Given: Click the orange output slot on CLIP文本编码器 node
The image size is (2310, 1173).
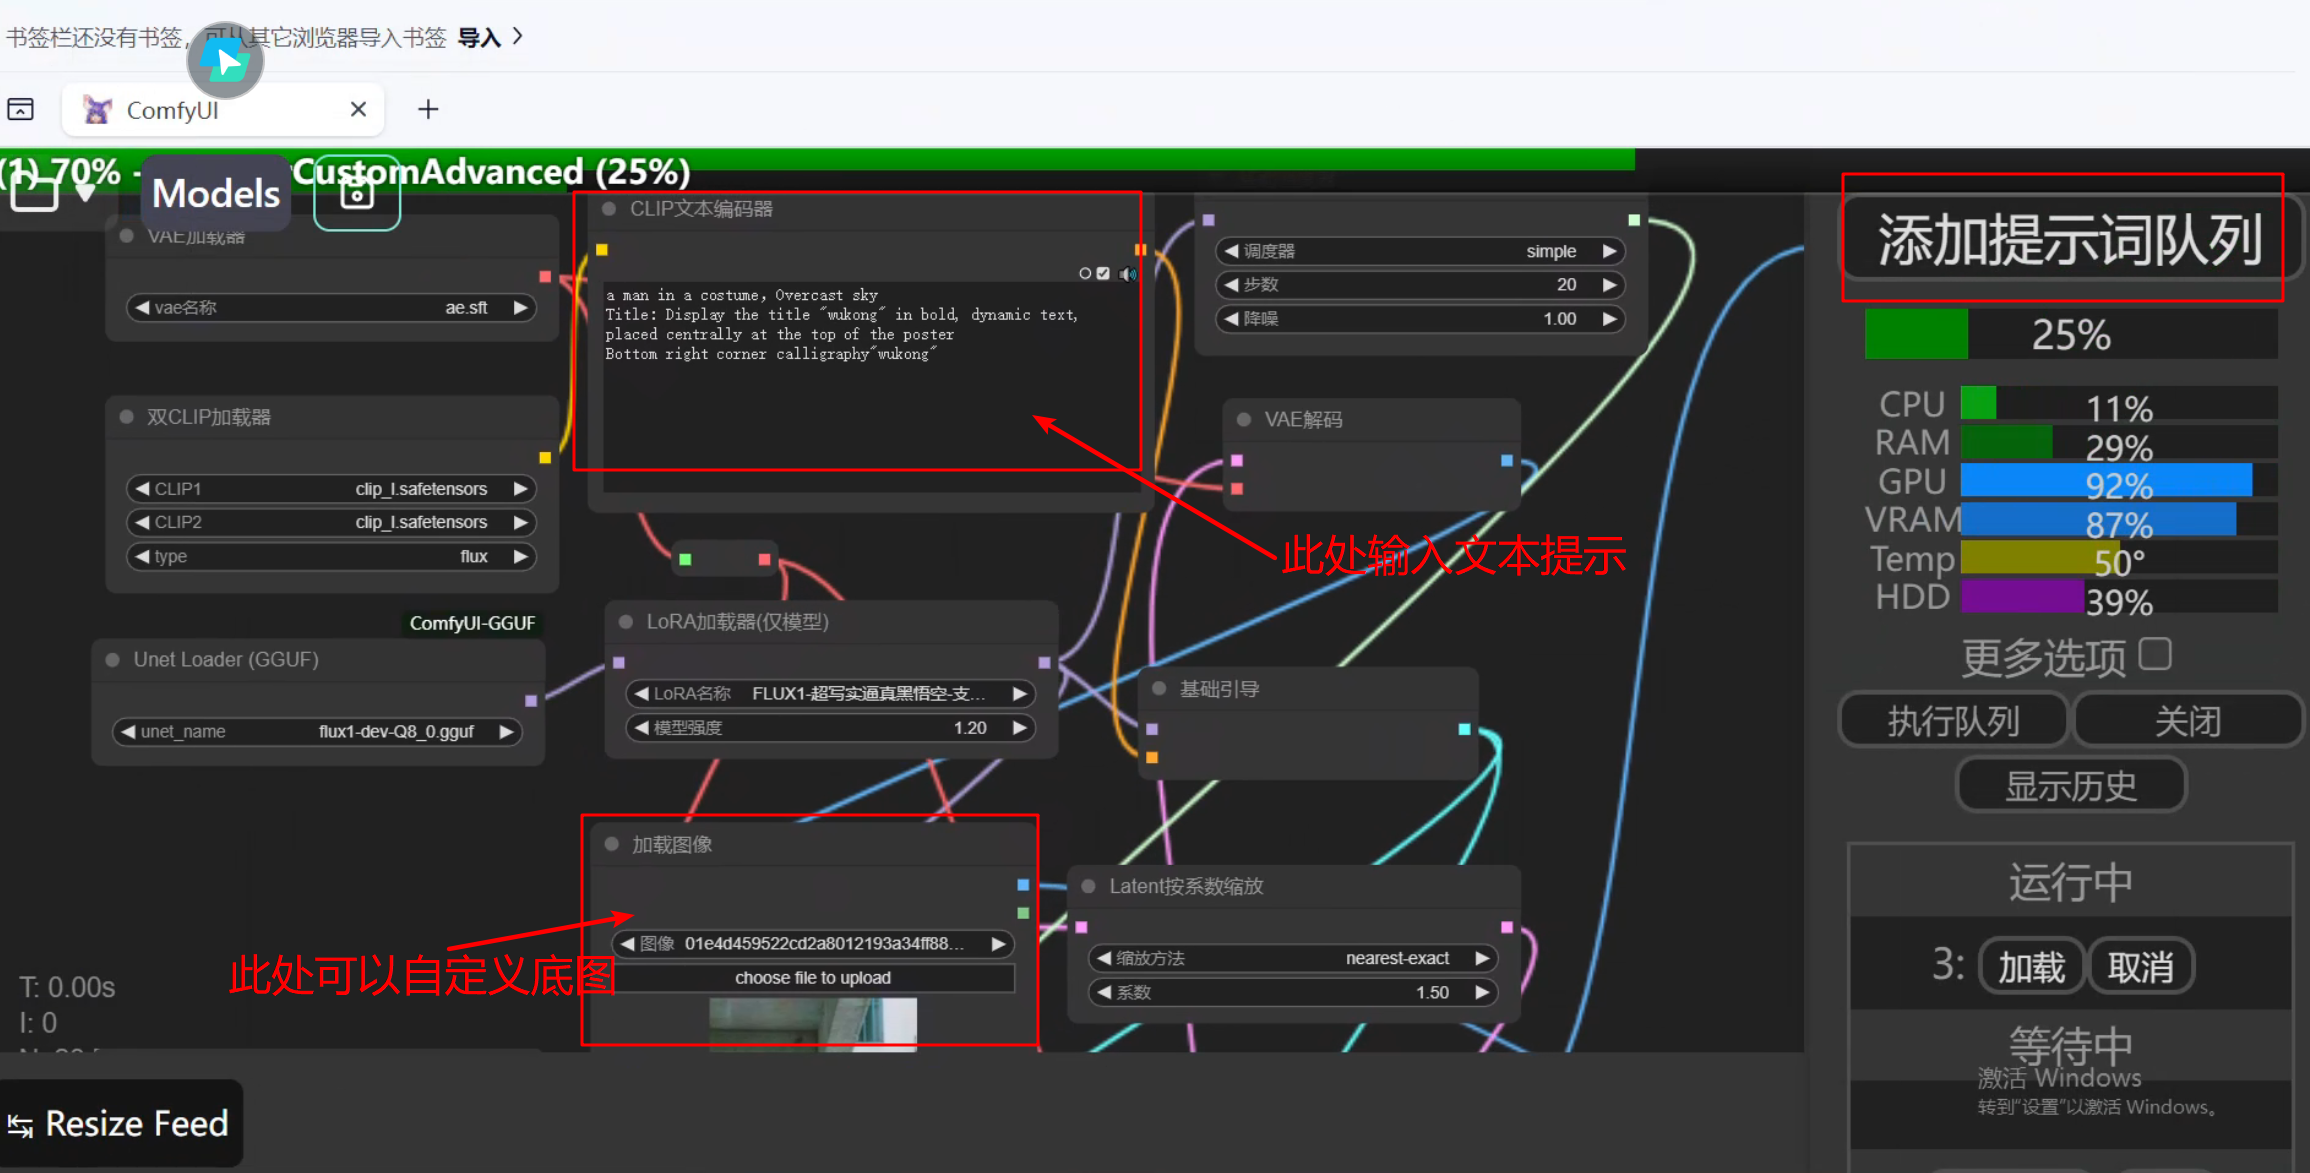Looking at the screenshot, I should click(1139, 250).
